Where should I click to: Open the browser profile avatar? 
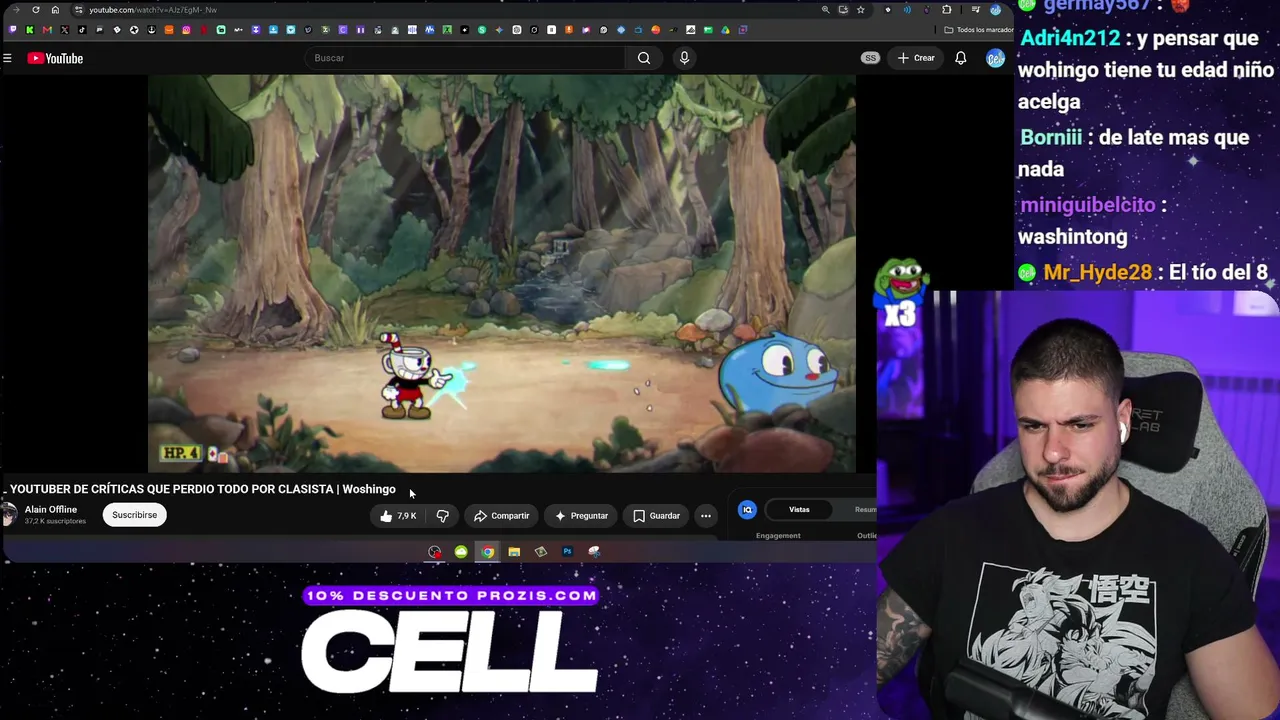click(x=995, y=10)
